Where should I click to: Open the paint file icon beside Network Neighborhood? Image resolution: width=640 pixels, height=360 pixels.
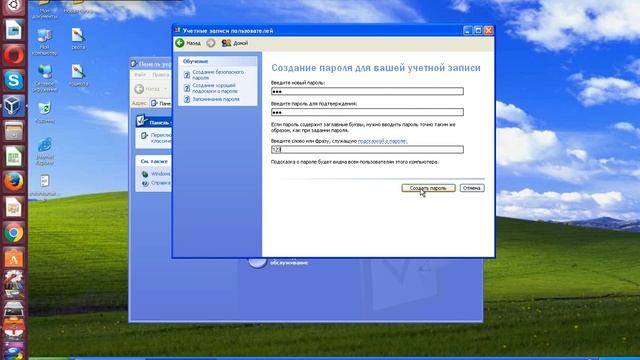[78, 76]
